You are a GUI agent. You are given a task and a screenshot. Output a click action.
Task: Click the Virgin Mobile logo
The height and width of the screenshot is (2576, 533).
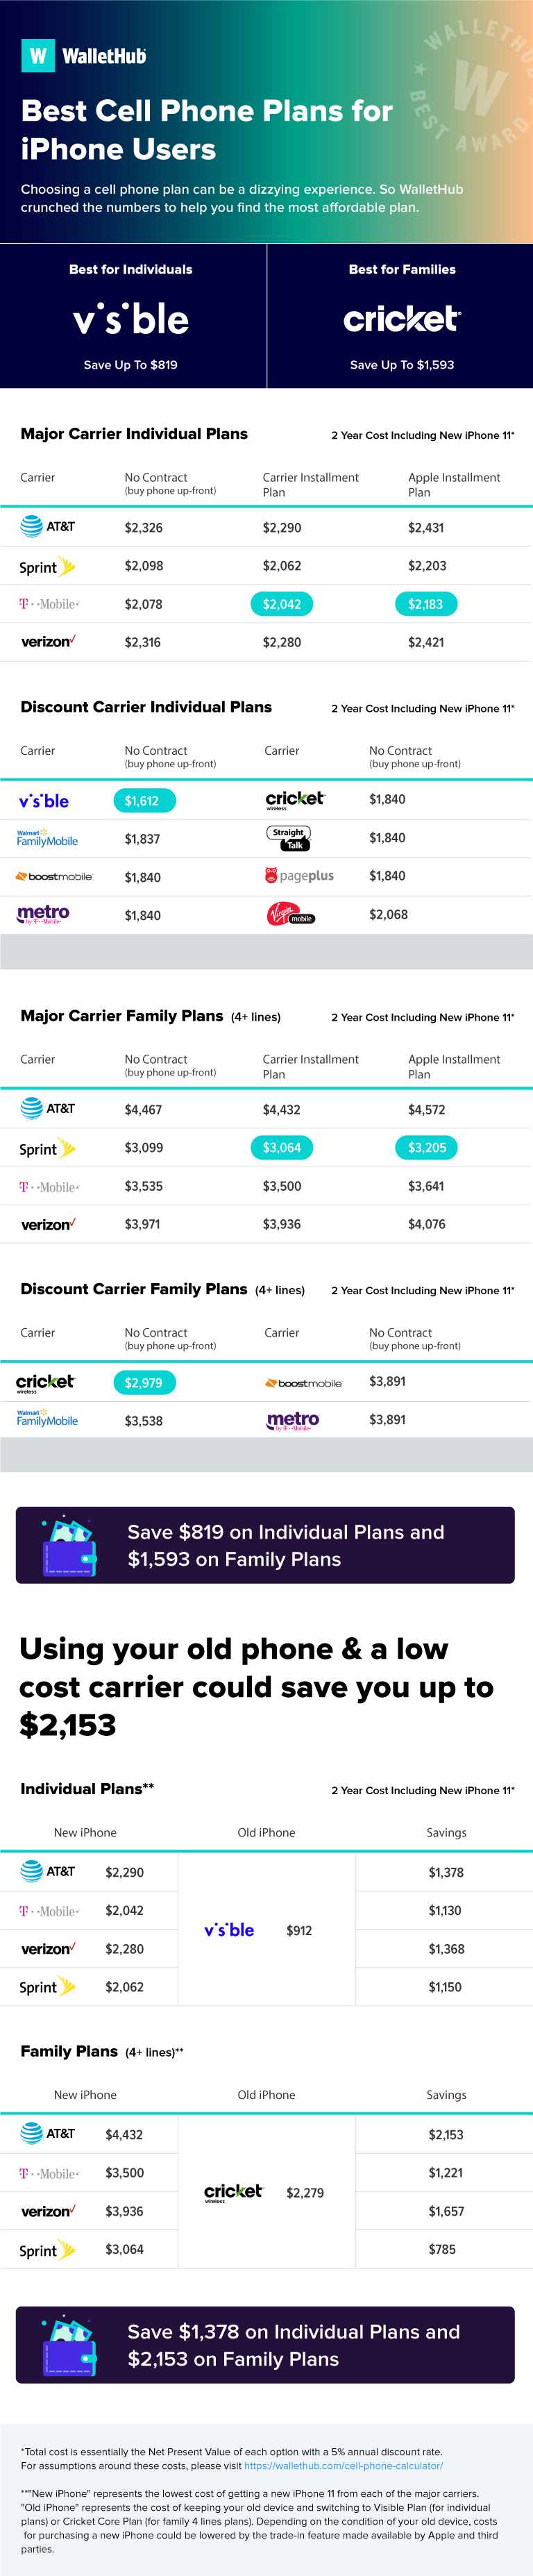[290, 914]
